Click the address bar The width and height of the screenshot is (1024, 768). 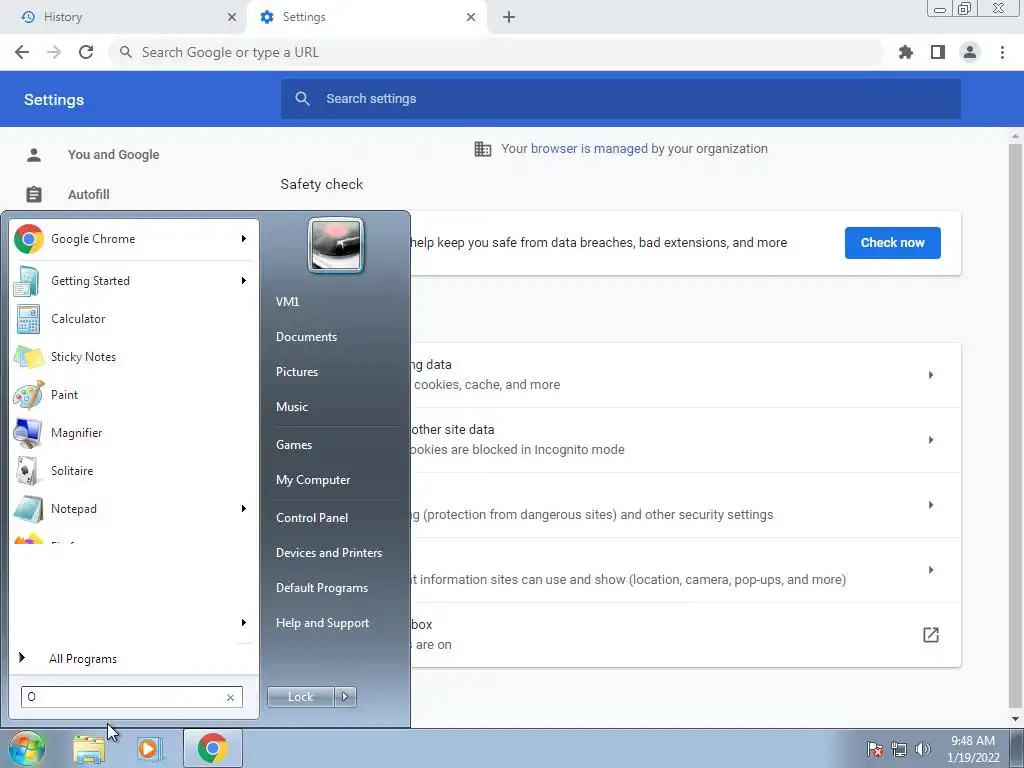[496, 52]
